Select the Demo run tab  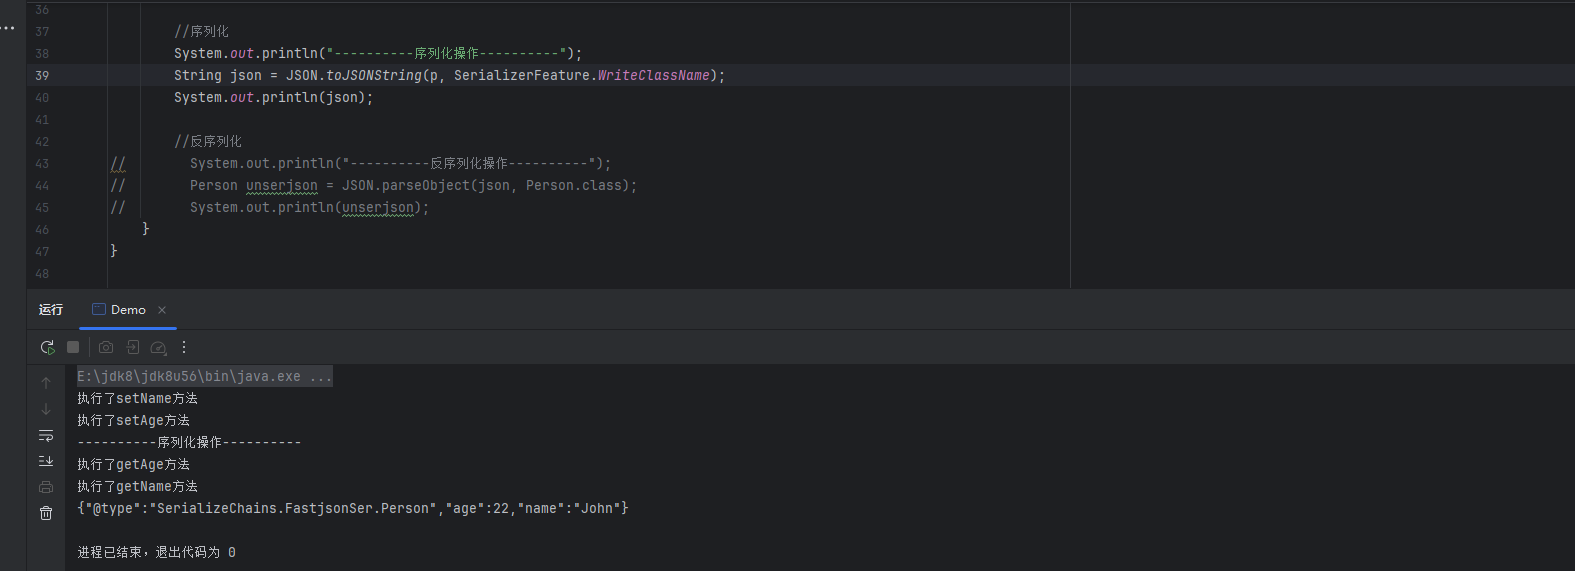128,310
